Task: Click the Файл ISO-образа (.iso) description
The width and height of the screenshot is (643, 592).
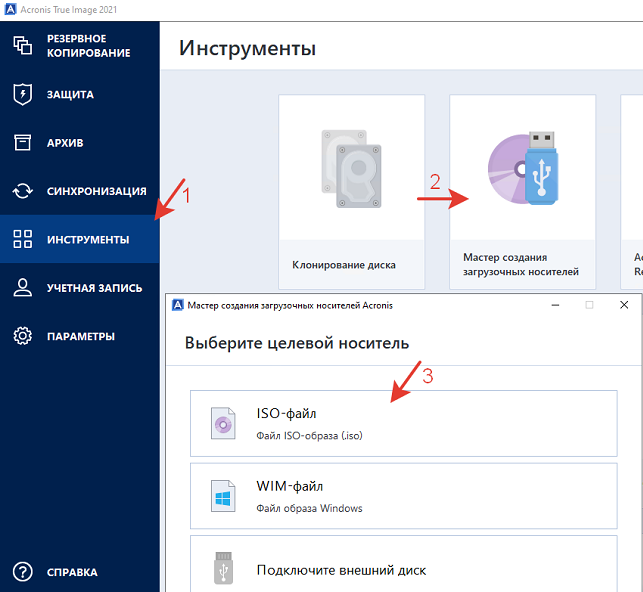Action: 309,435
